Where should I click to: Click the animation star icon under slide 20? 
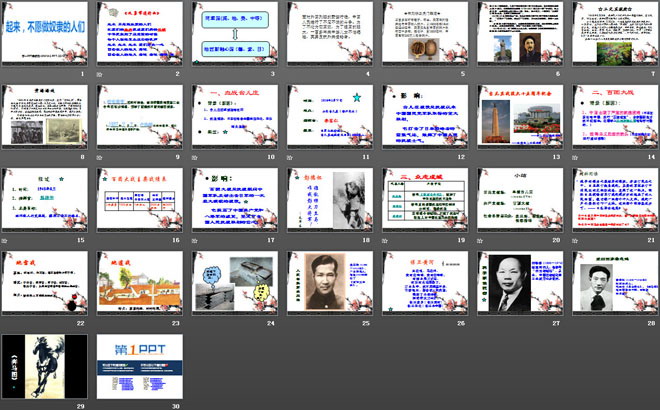[480, 241]
